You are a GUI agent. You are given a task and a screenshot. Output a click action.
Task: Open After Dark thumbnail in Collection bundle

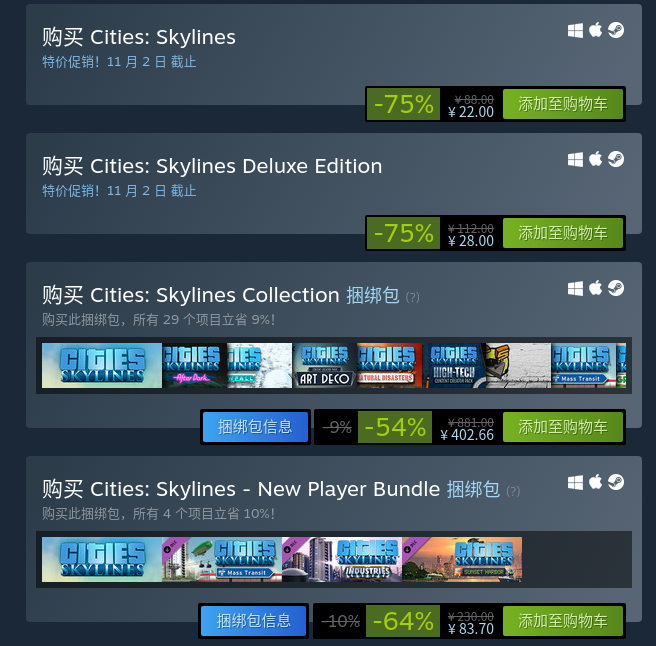click(194, 366)
